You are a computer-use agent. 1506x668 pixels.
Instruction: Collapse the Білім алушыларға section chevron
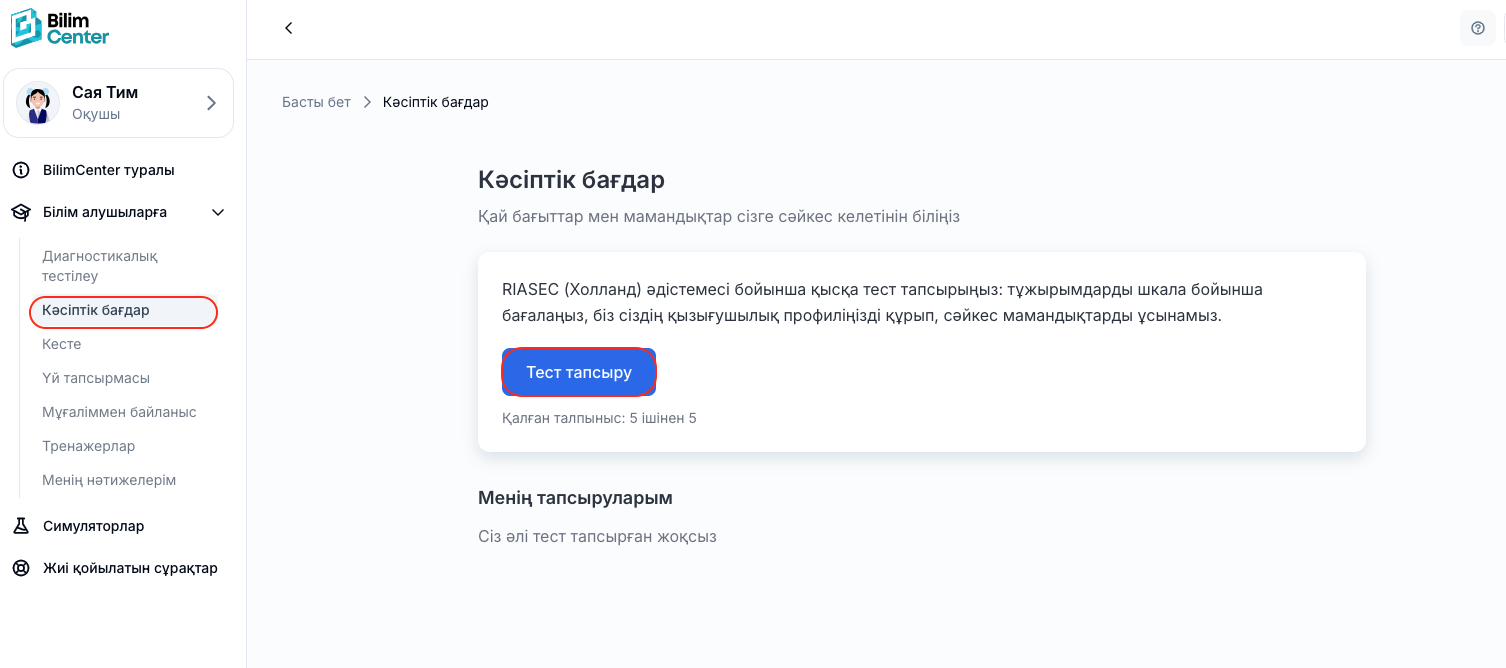pyautogui.click(x=218, y=212)
